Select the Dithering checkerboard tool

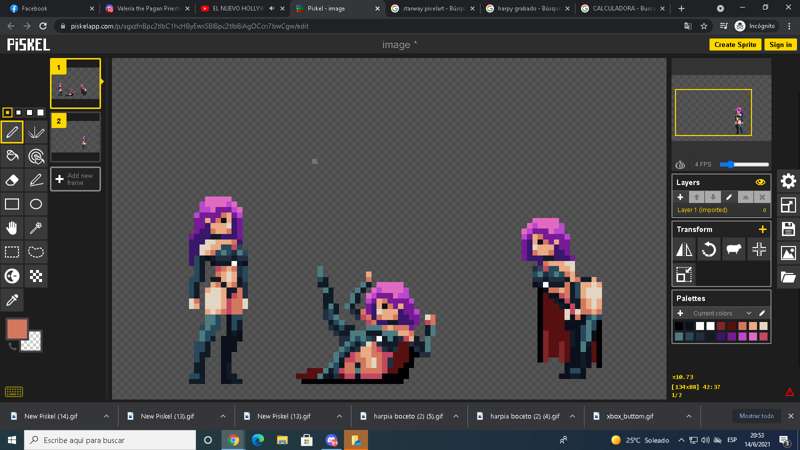point(36,276)
